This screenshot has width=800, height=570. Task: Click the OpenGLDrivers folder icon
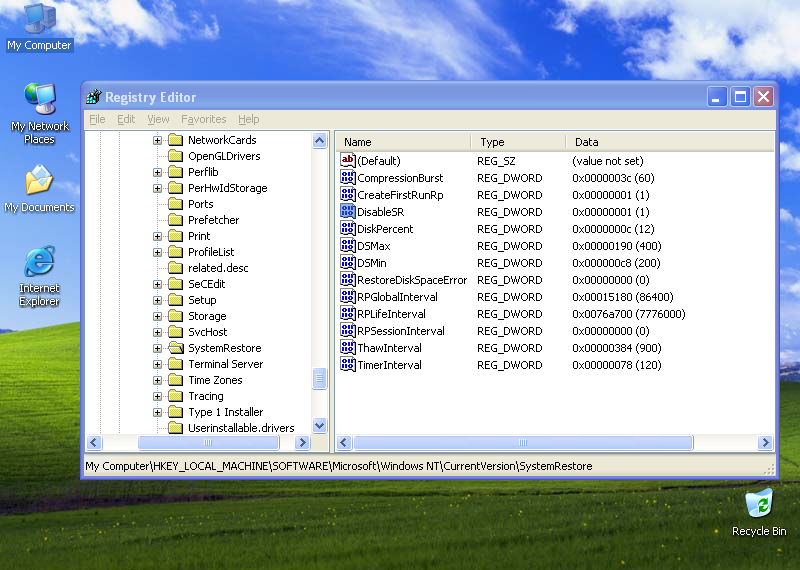pos(176,156)
